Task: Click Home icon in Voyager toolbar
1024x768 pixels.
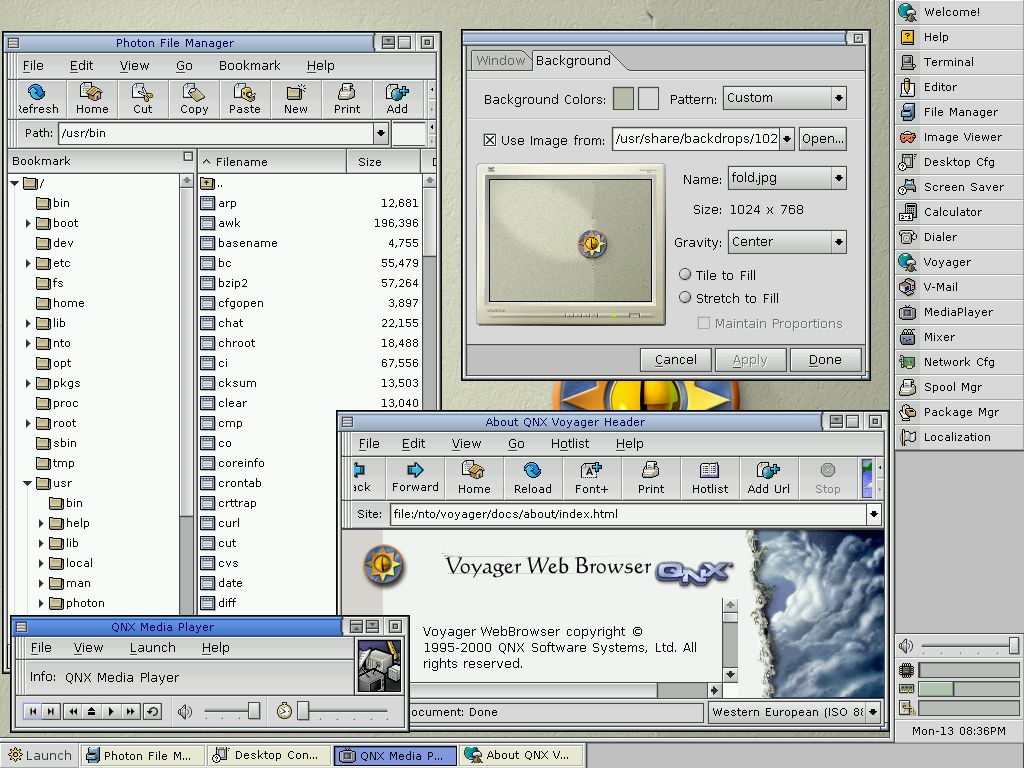Action: [474, 478]
